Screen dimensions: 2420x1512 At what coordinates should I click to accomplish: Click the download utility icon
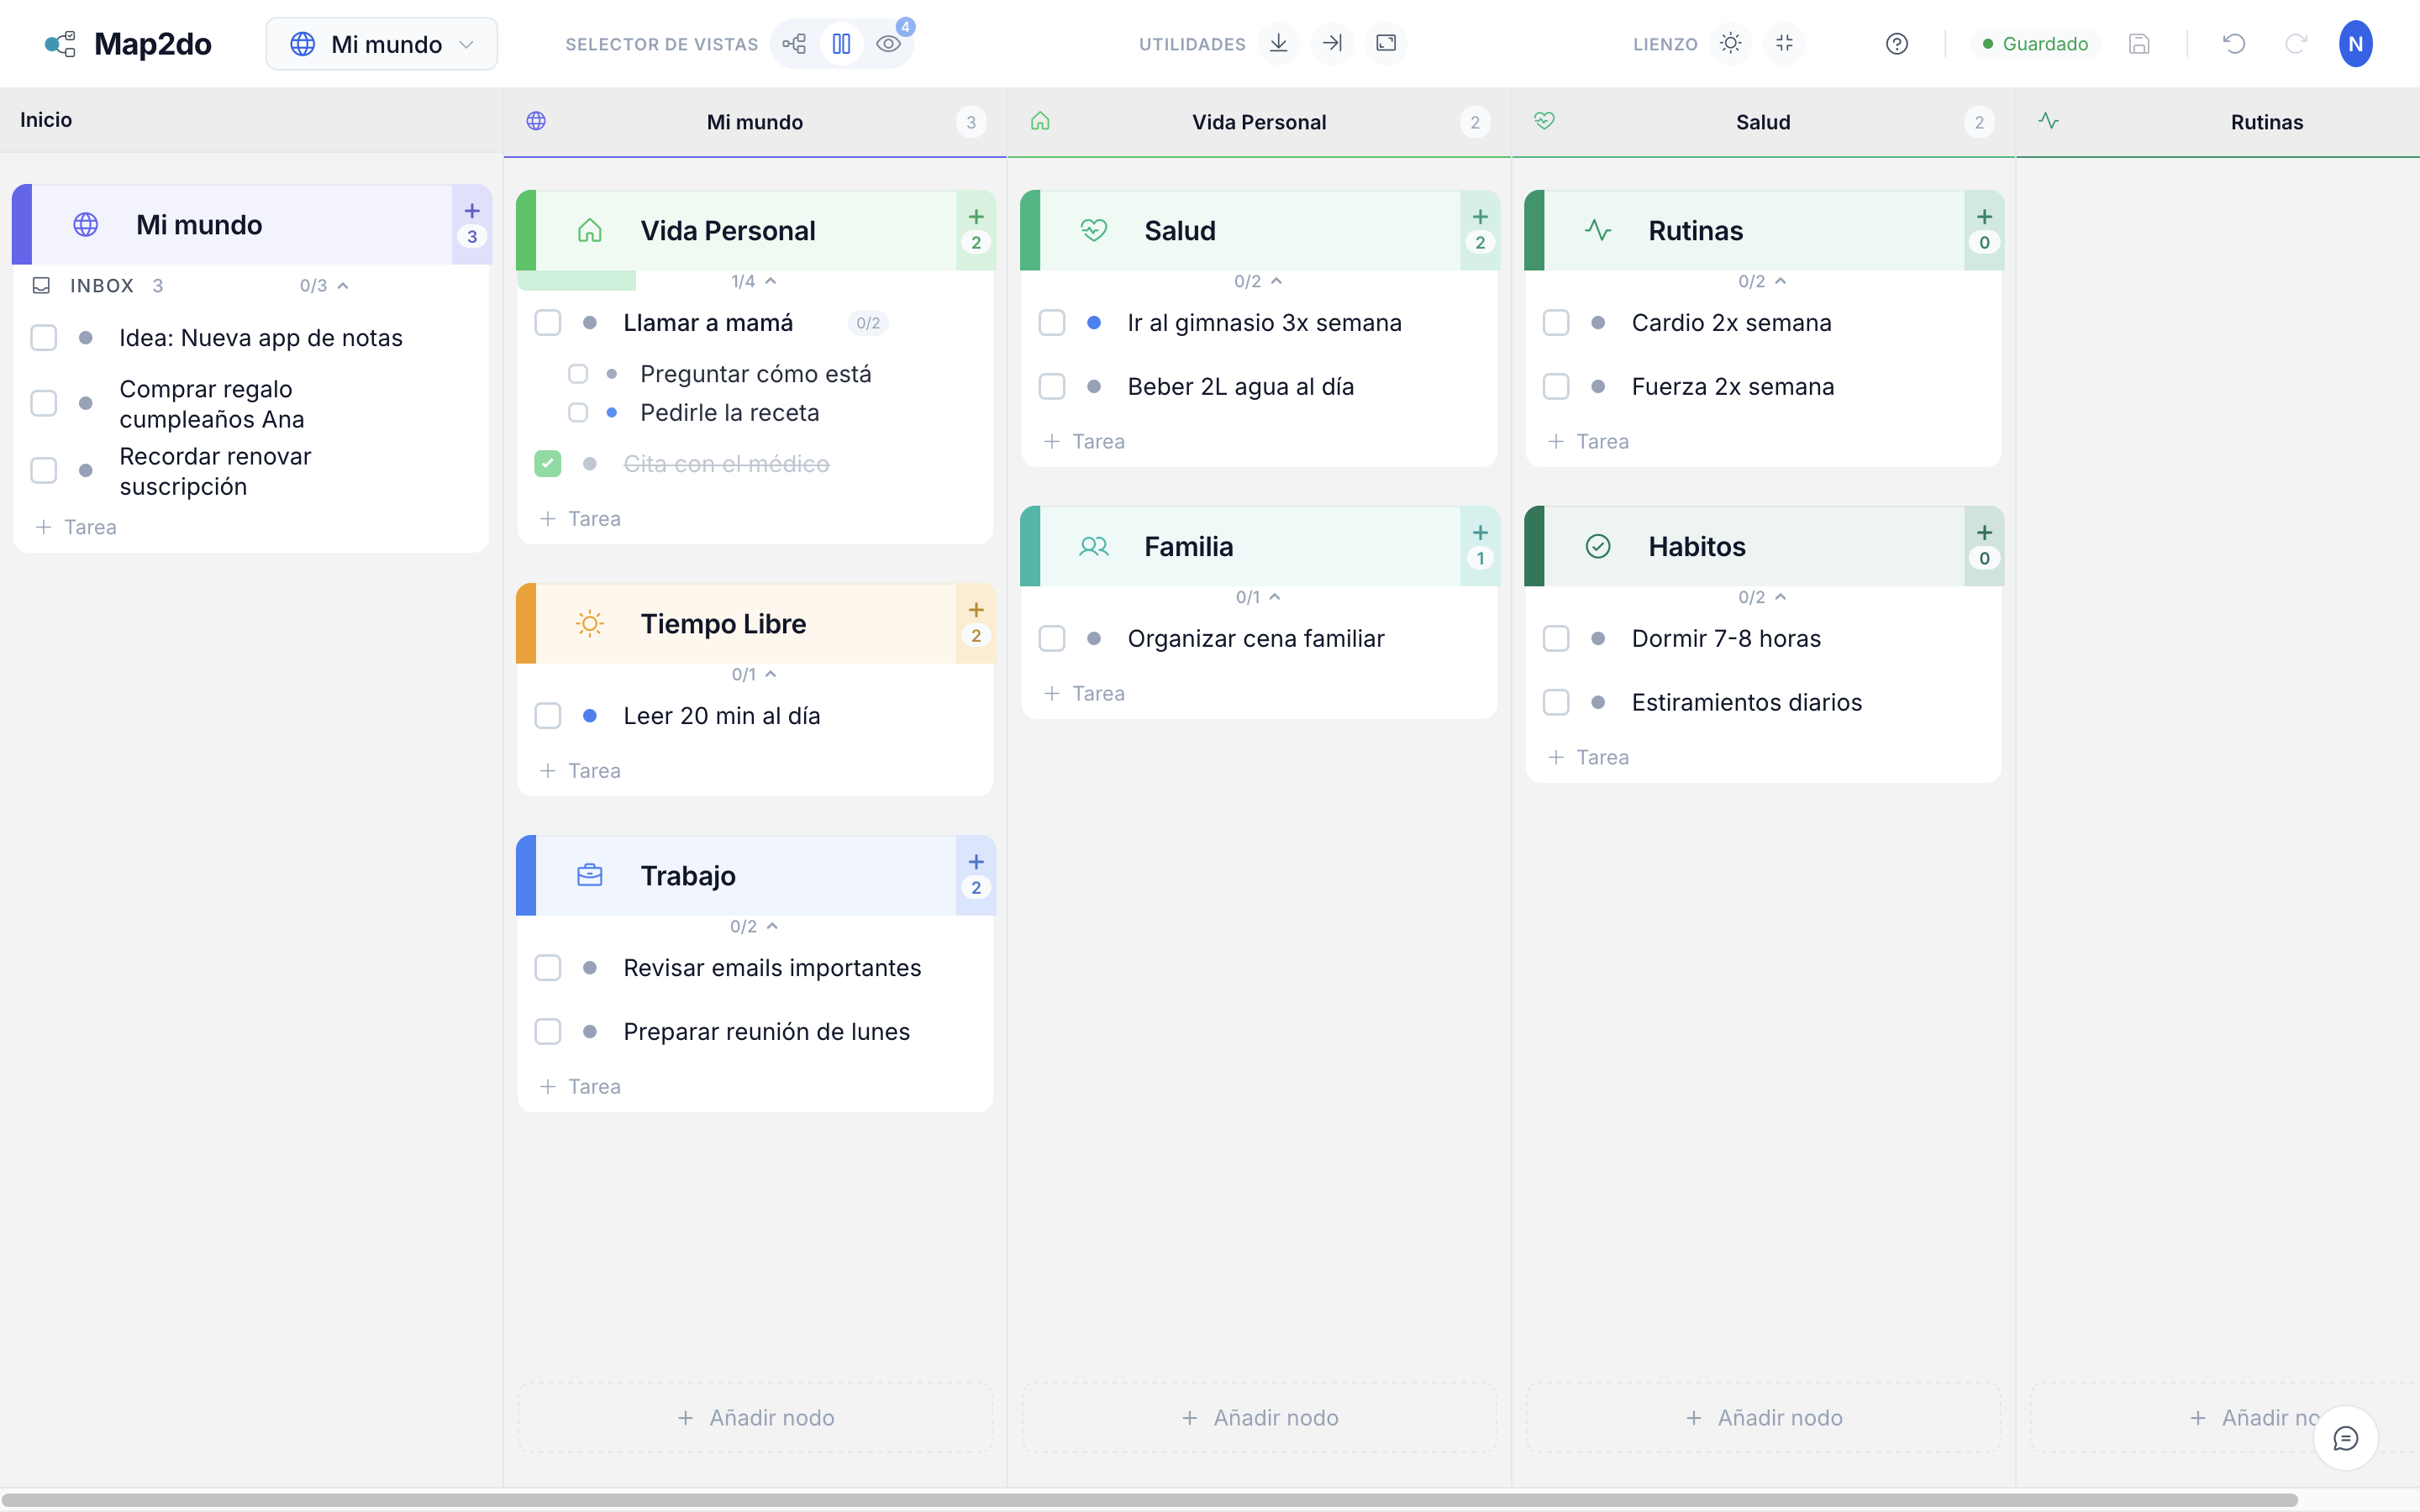coord(1278,43)
